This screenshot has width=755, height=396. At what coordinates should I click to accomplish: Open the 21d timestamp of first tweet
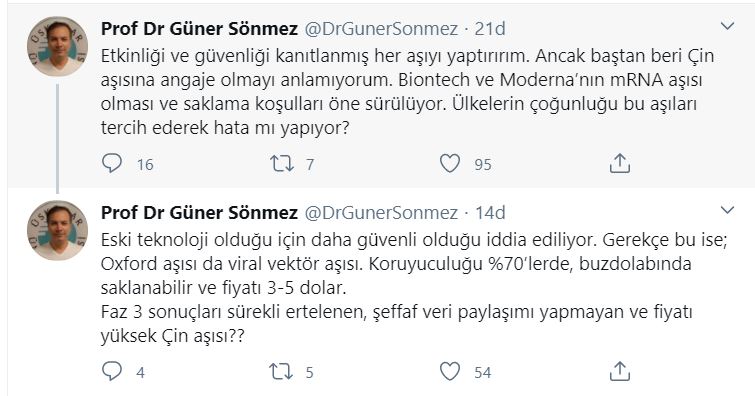[x=490, y=29]
